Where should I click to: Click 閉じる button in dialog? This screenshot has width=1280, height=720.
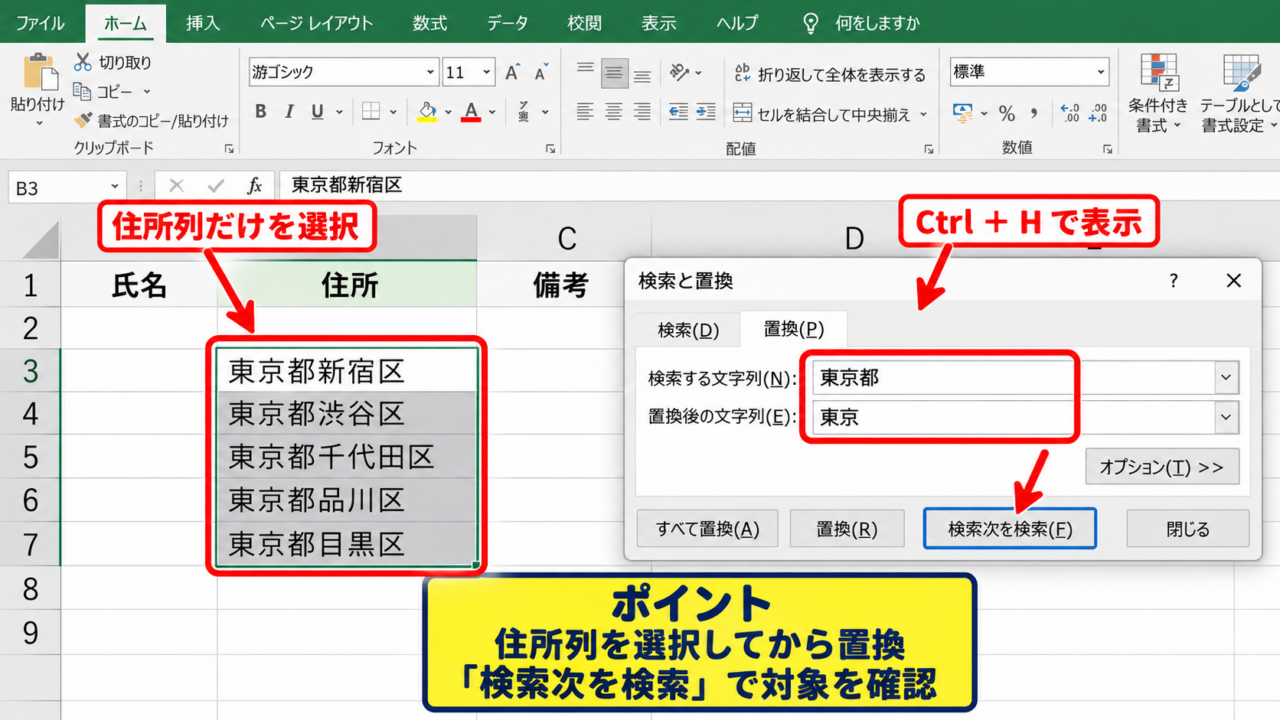1188,529
